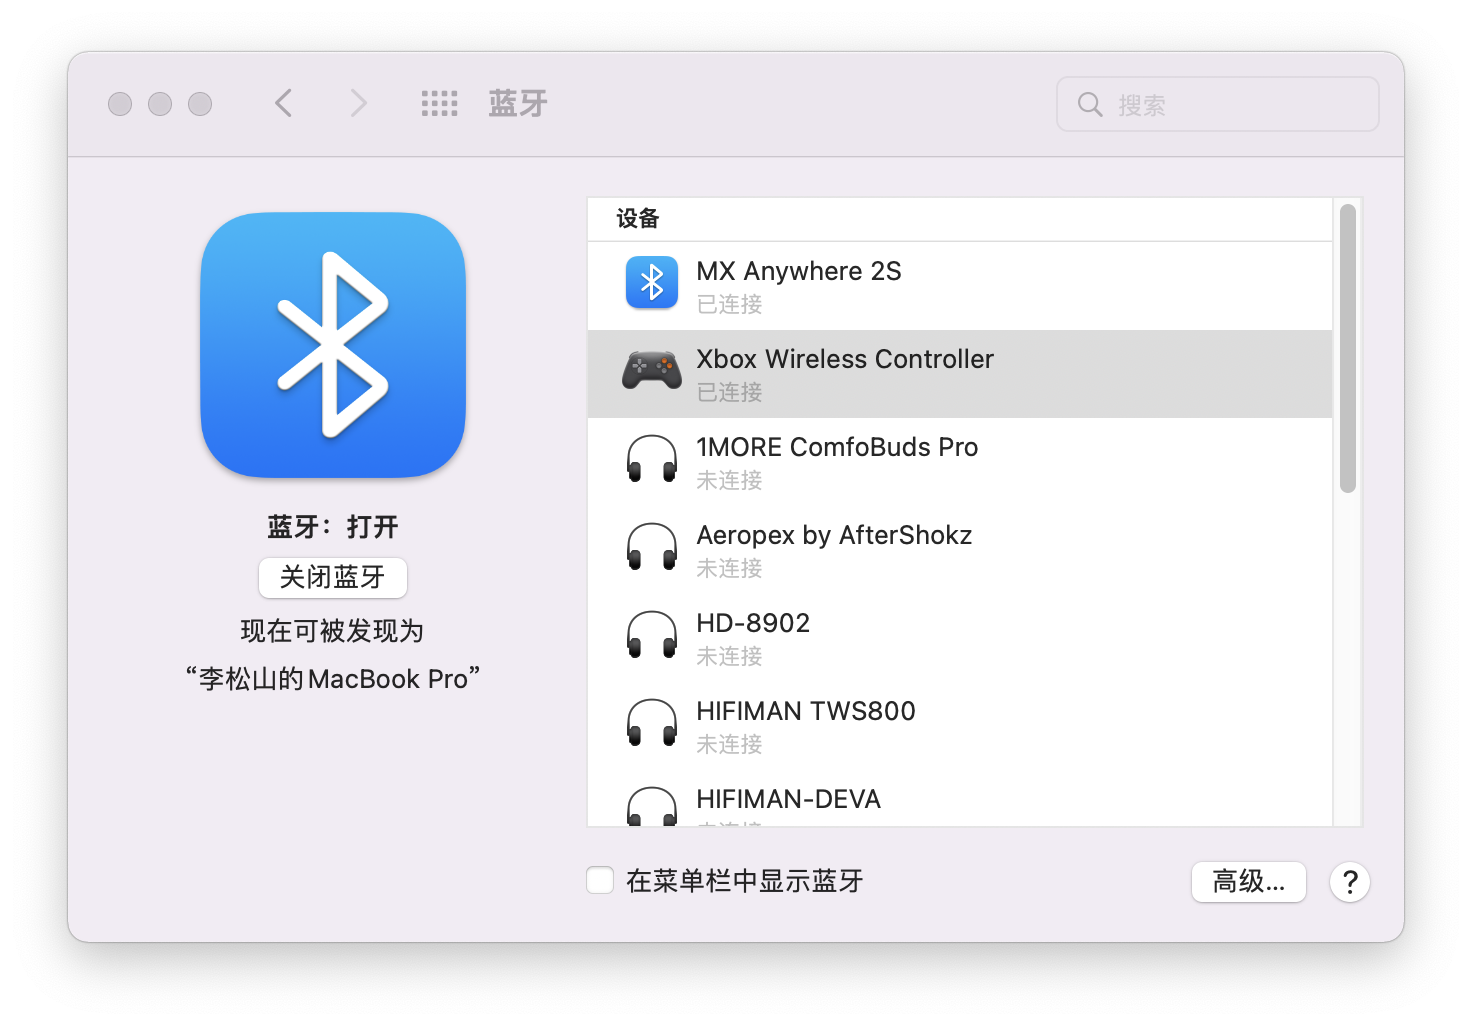Click the 设备 list header
Image resolution: width=1472 pixels, height=1026 pixels.
click(638, 218)
